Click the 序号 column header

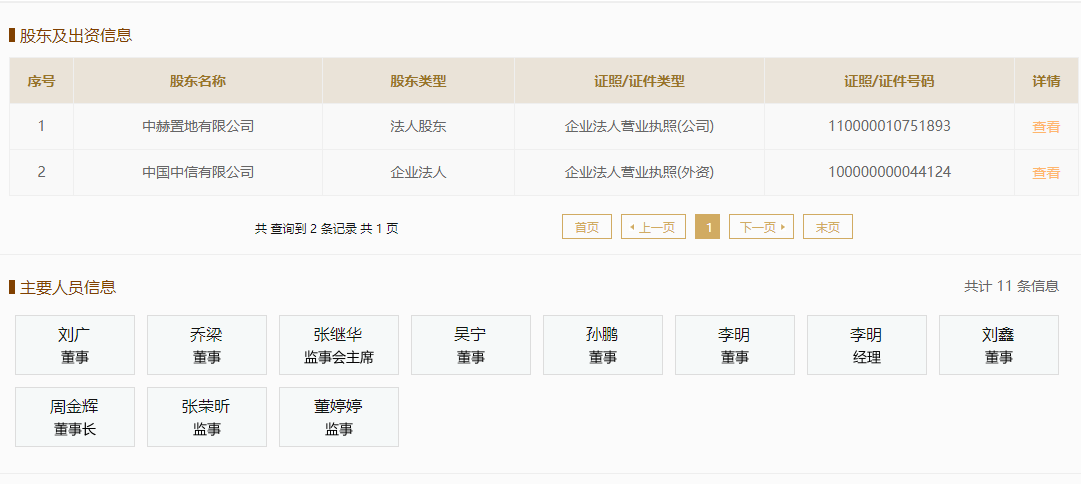click(41, 81)
